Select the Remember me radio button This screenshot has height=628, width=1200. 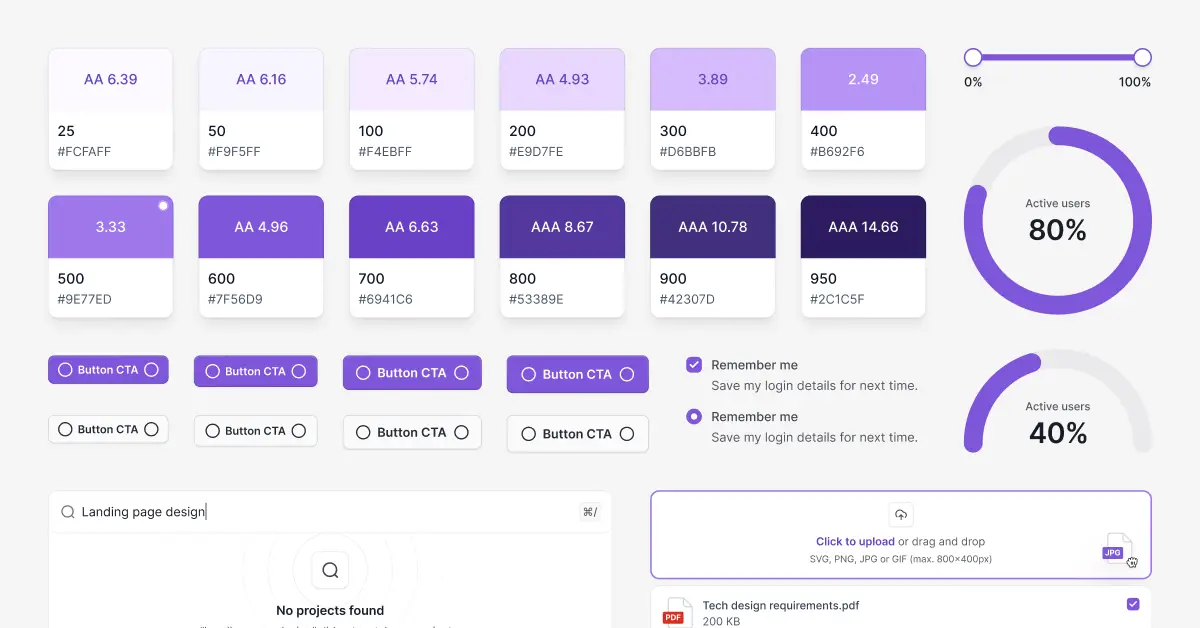point(692,417)
